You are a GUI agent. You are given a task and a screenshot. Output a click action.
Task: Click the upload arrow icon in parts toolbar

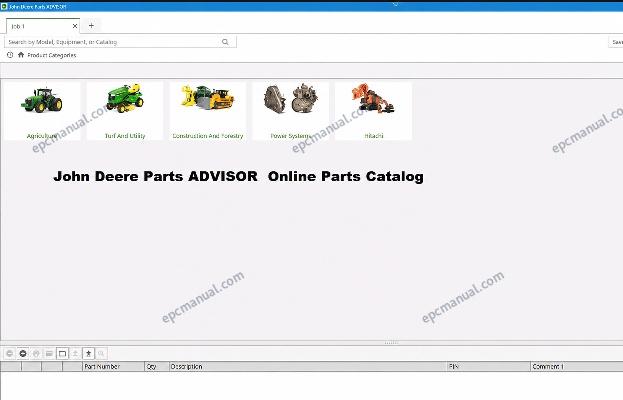click(x=75, y=353)
